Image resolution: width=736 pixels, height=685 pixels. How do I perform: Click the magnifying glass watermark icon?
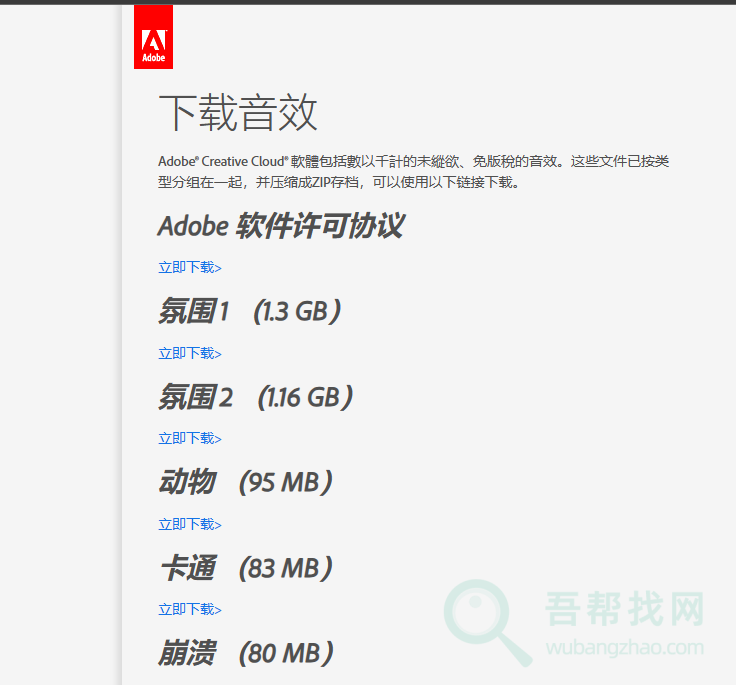tap(487, 622)
